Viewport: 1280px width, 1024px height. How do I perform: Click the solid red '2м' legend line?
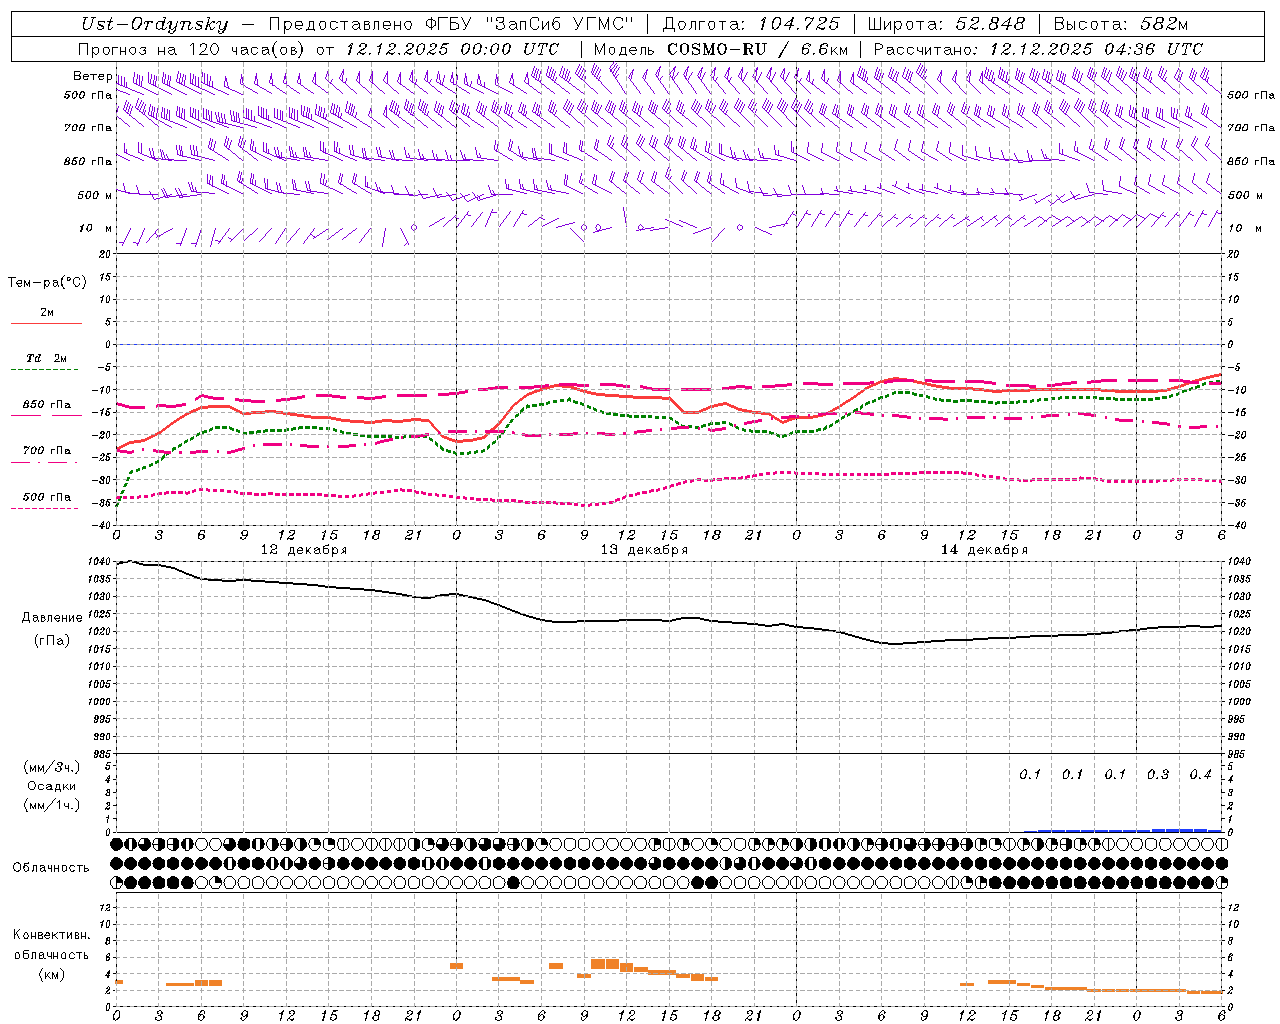46,324
